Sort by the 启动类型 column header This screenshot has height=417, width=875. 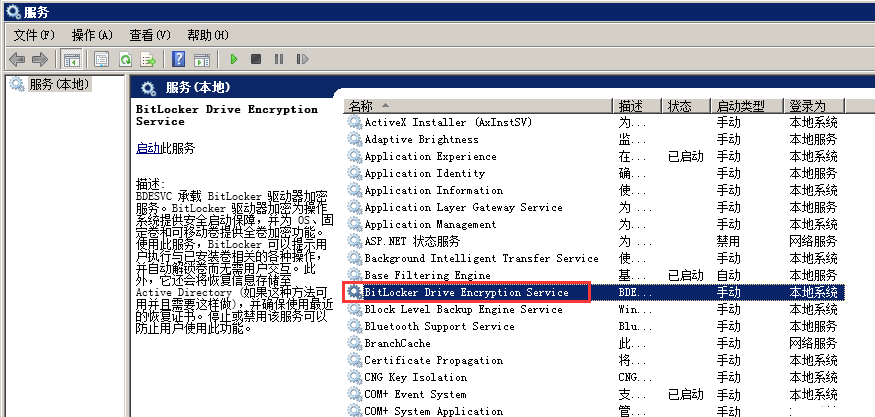747,106
